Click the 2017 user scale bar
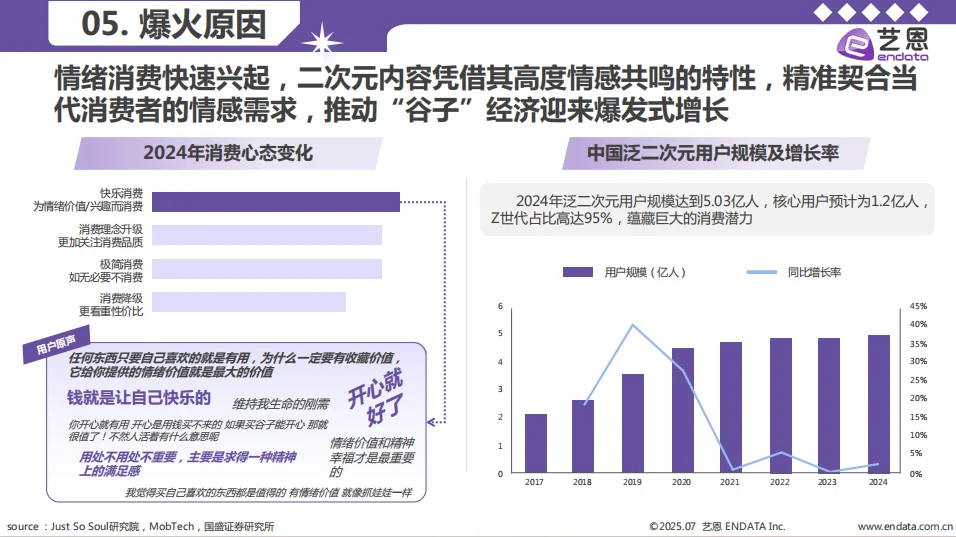Image resolution: width=956 pixels, height=537 pixels. point(535,444)
